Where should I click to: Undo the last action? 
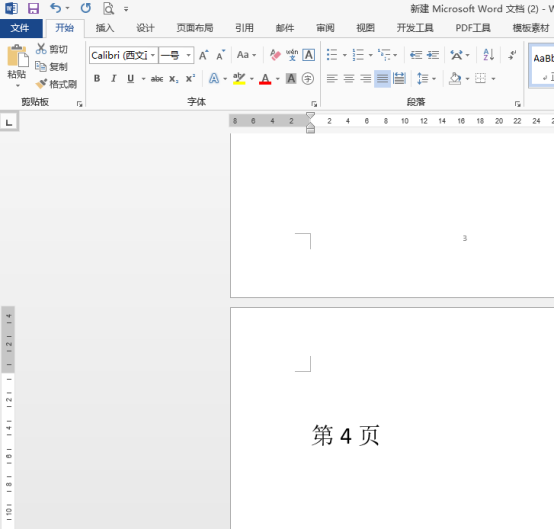pyautogui.click(x=55, y=8)
